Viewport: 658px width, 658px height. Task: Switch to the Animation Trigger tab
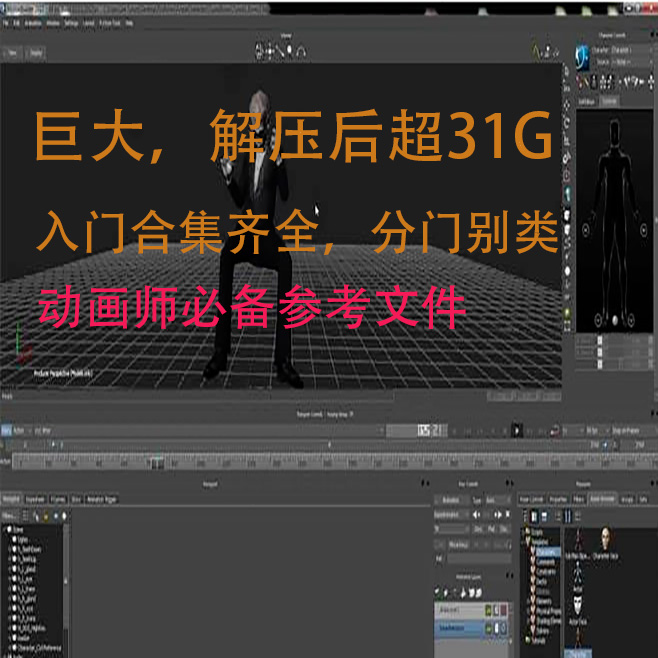tap(102, 499)
